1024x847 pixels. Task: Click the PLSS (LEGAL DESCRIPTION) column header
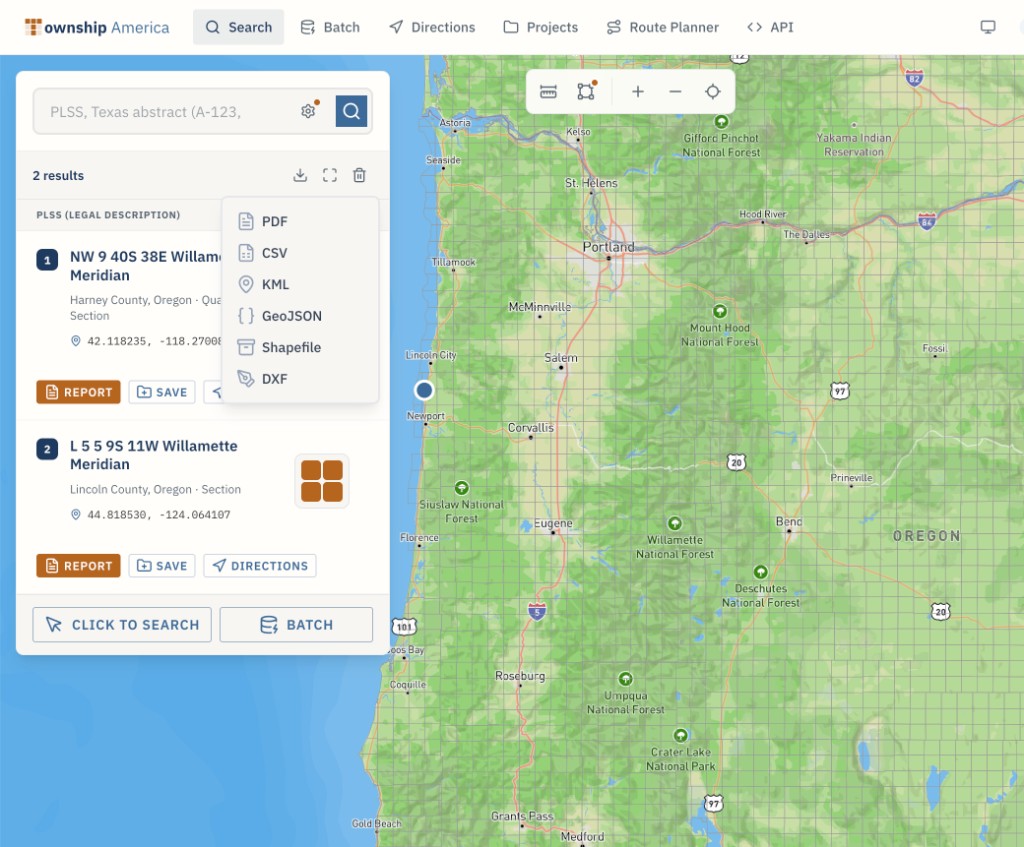[108, 215]
